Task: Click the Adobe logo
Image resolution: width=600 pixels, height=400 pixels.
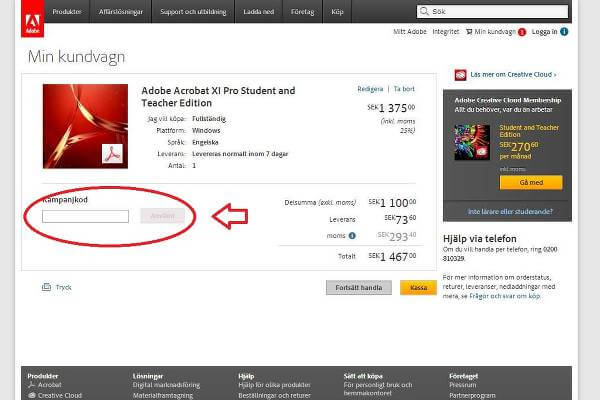Action: 33,18
